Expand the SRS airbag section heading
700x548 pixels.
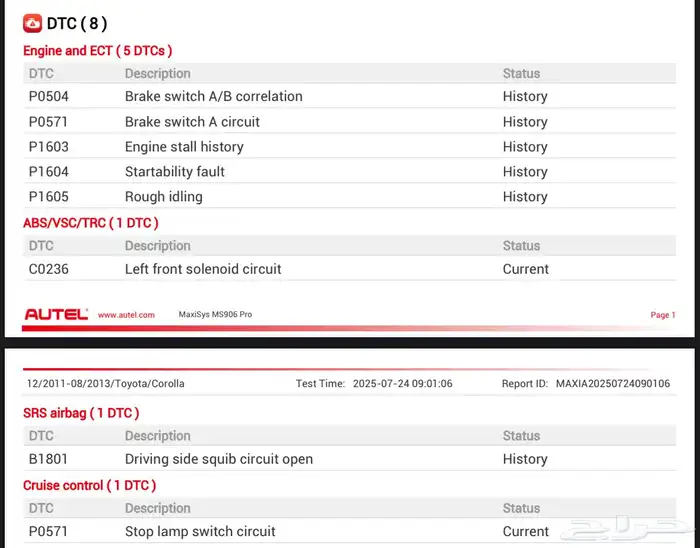click(x=81, y=413)
